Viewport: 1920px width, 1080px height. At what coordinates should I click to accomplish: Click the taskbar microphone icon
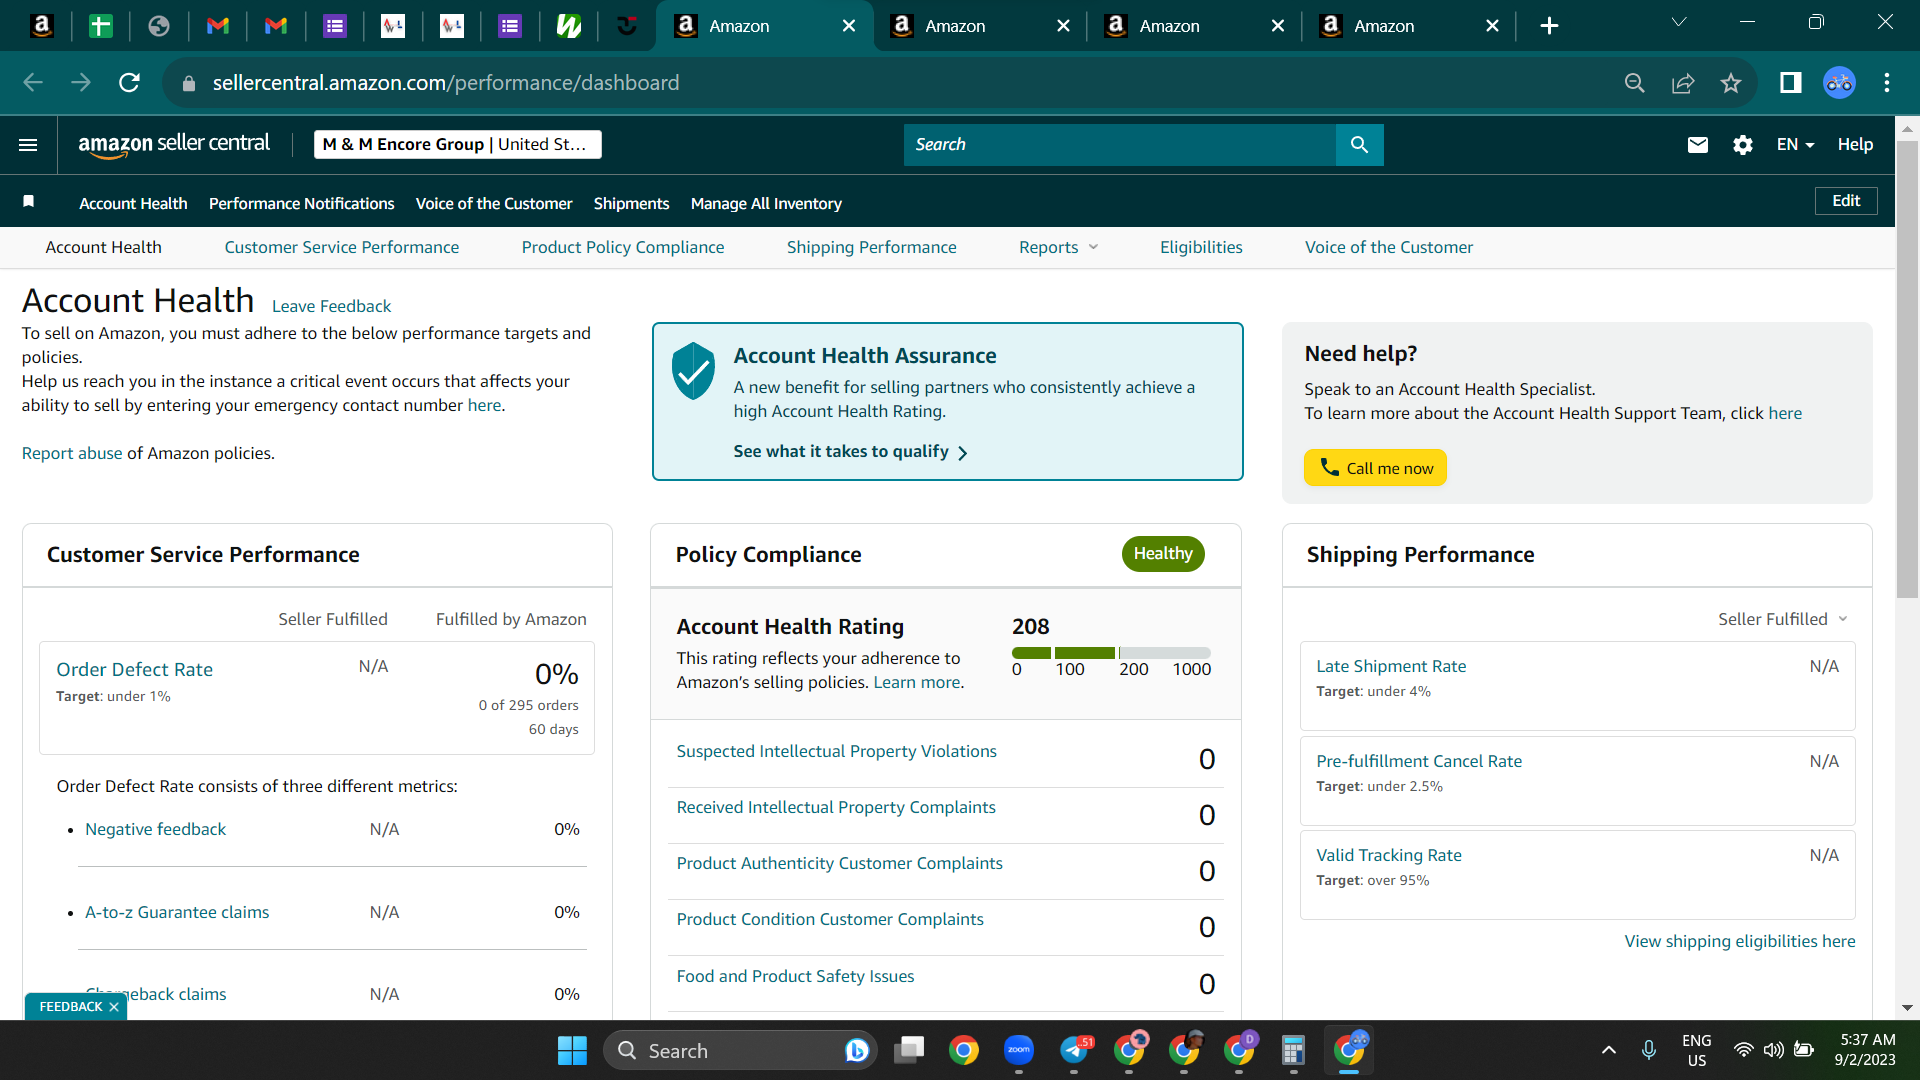1649,1050
